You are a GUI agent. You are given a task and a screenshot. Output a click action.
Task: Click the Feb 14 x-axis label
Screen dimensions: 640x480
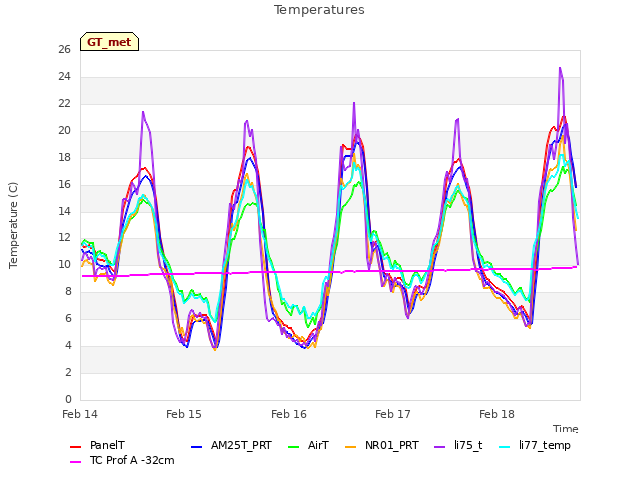[80, 414]
